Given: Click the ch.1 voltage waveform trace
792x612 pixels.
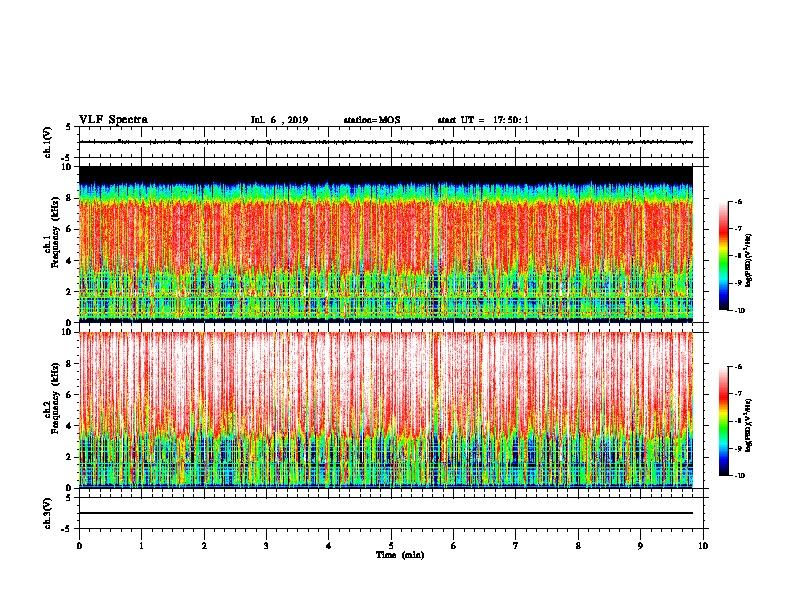Looking at the screenshot, I should coord(386,142).
